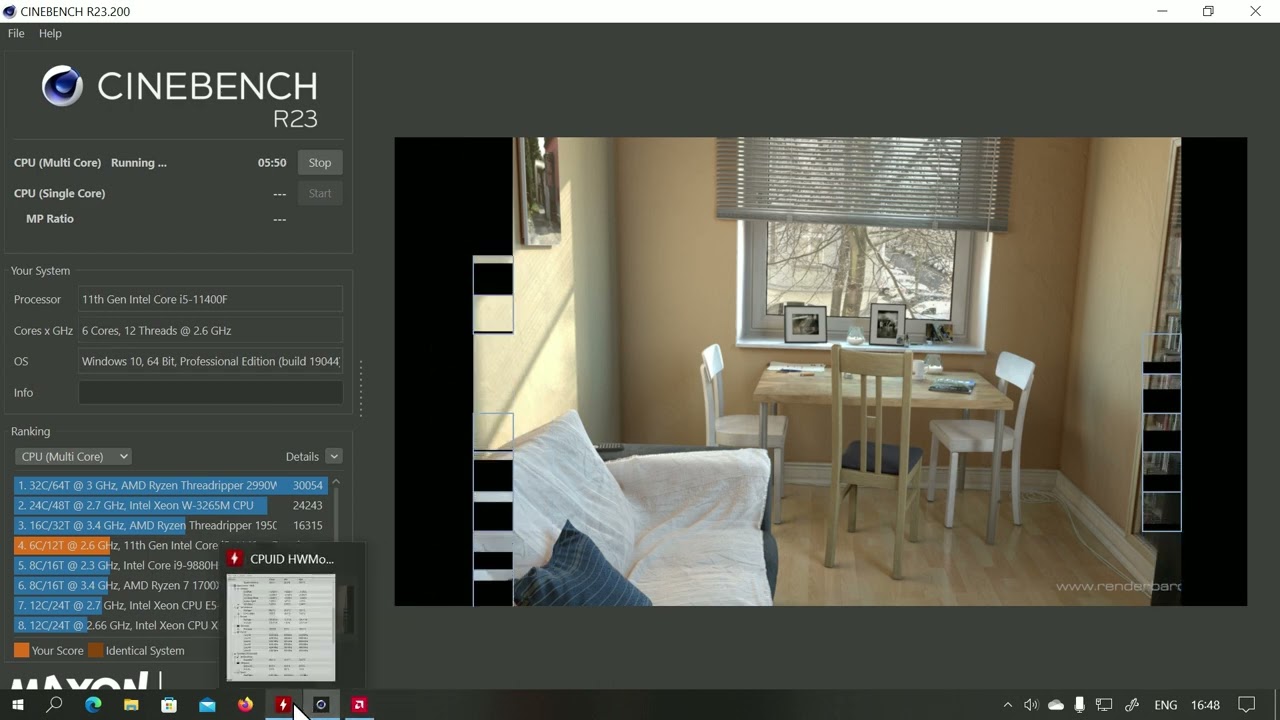Open the Mail app from the taskbar
Viewport: 1280px width, 720px height.
point(207,705)
